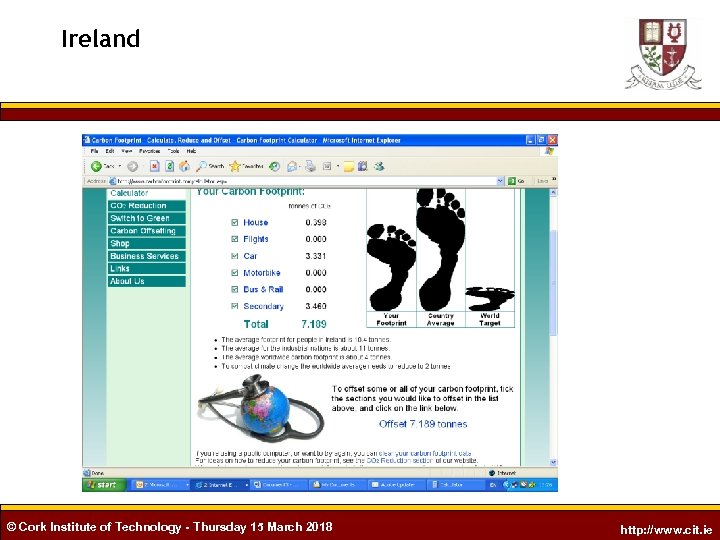Open the Links sidebar item
The image size is (720, 540).
pos(146,269)
